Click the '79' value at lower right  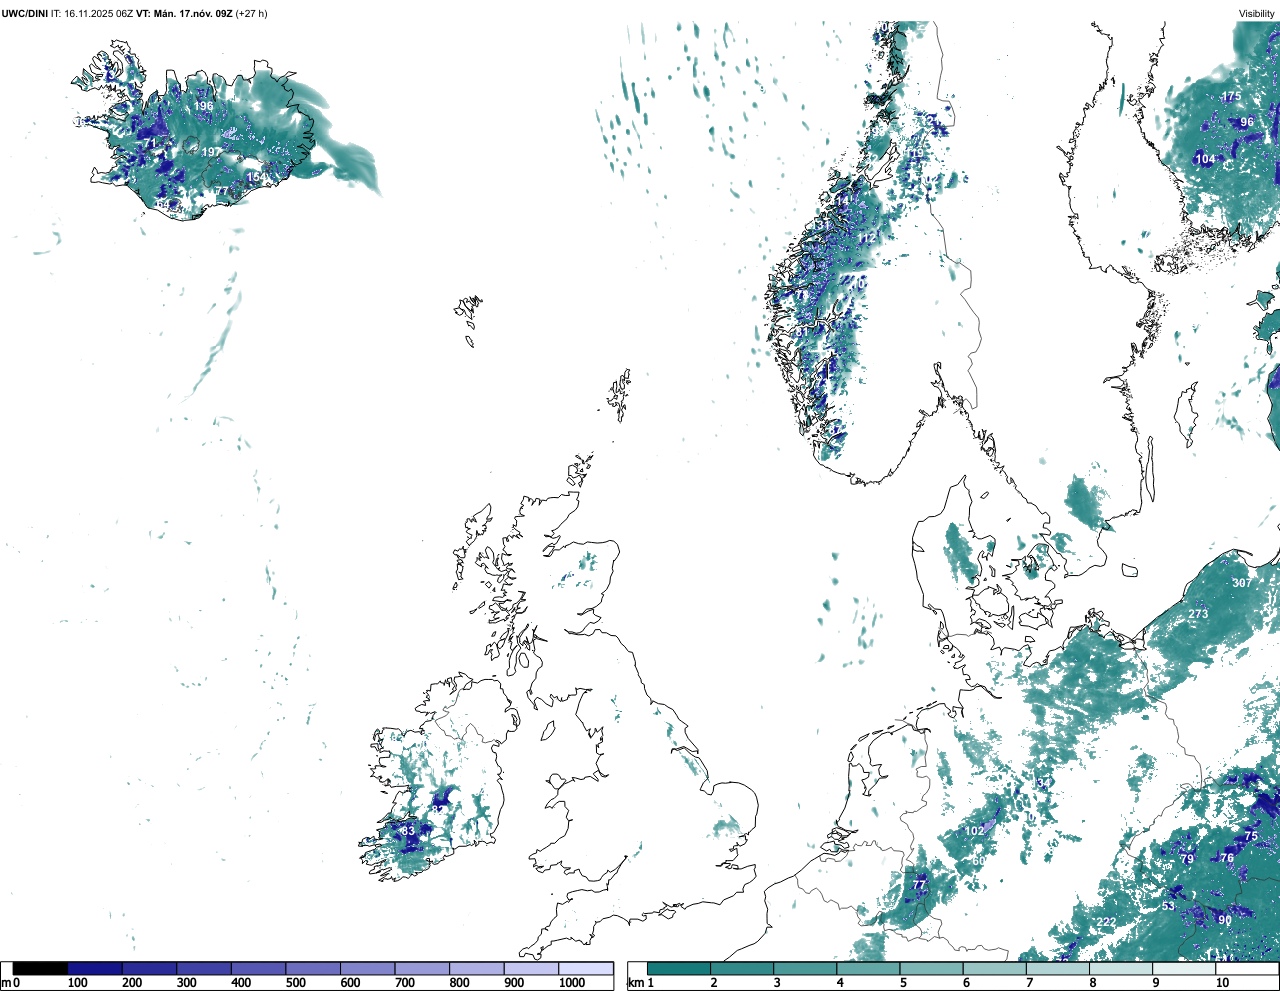click(1187, 859)
